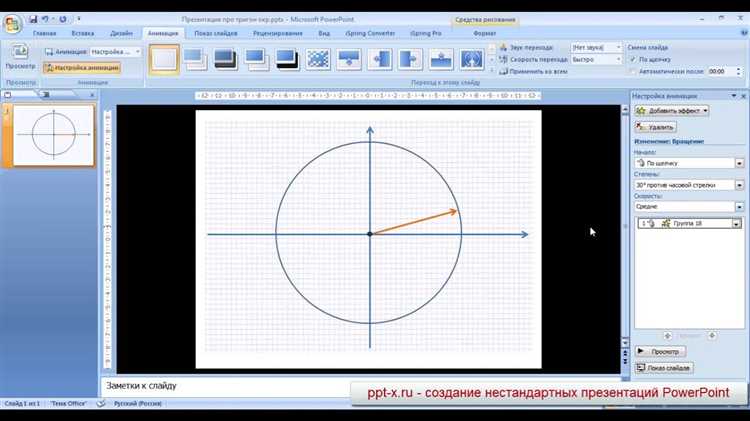Open the Начало dropdown По щелчку
Screen dimensions: 750x421
(x=689, y=163)
